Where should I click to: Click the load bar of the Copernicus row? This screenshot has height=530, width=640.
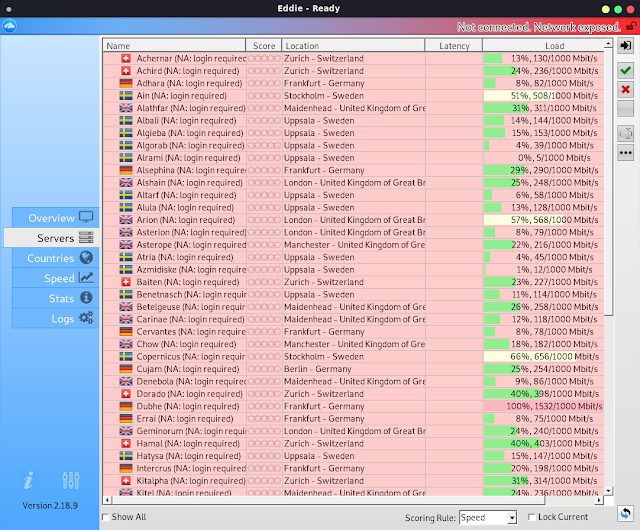(x=543, y=356)
